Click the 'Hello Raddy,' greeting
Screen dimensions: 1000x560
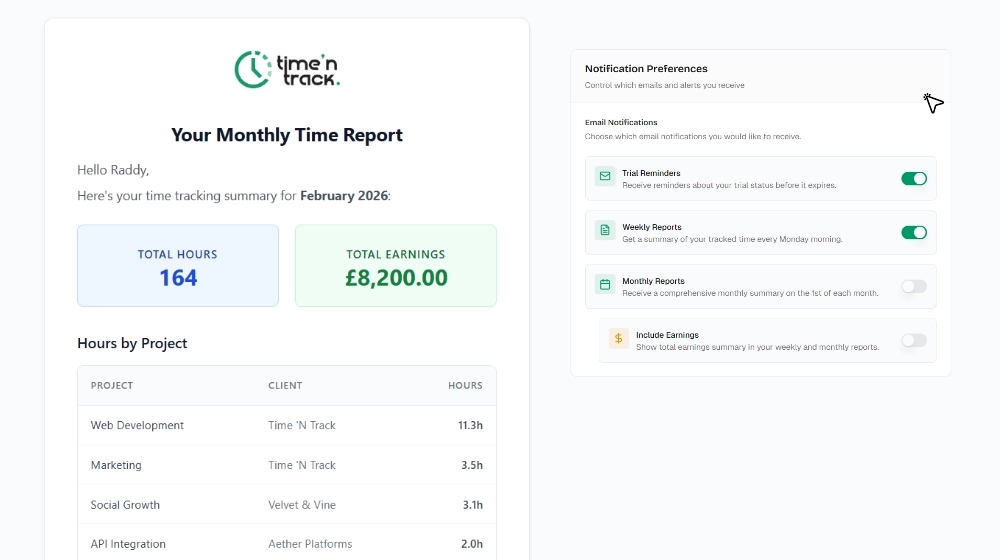pos(113,170)
